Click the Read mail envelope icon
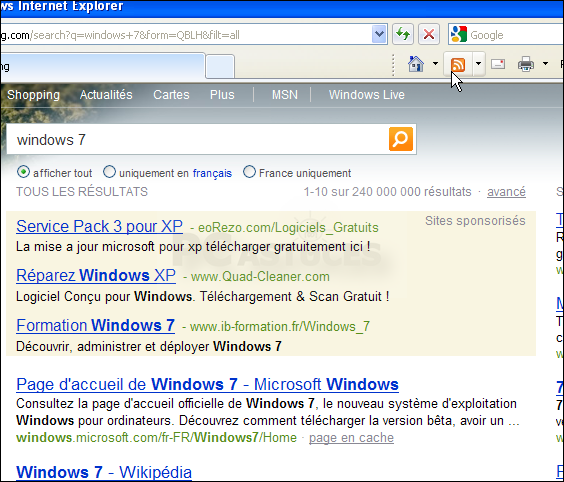564x482 pixels. coord(498,64)
